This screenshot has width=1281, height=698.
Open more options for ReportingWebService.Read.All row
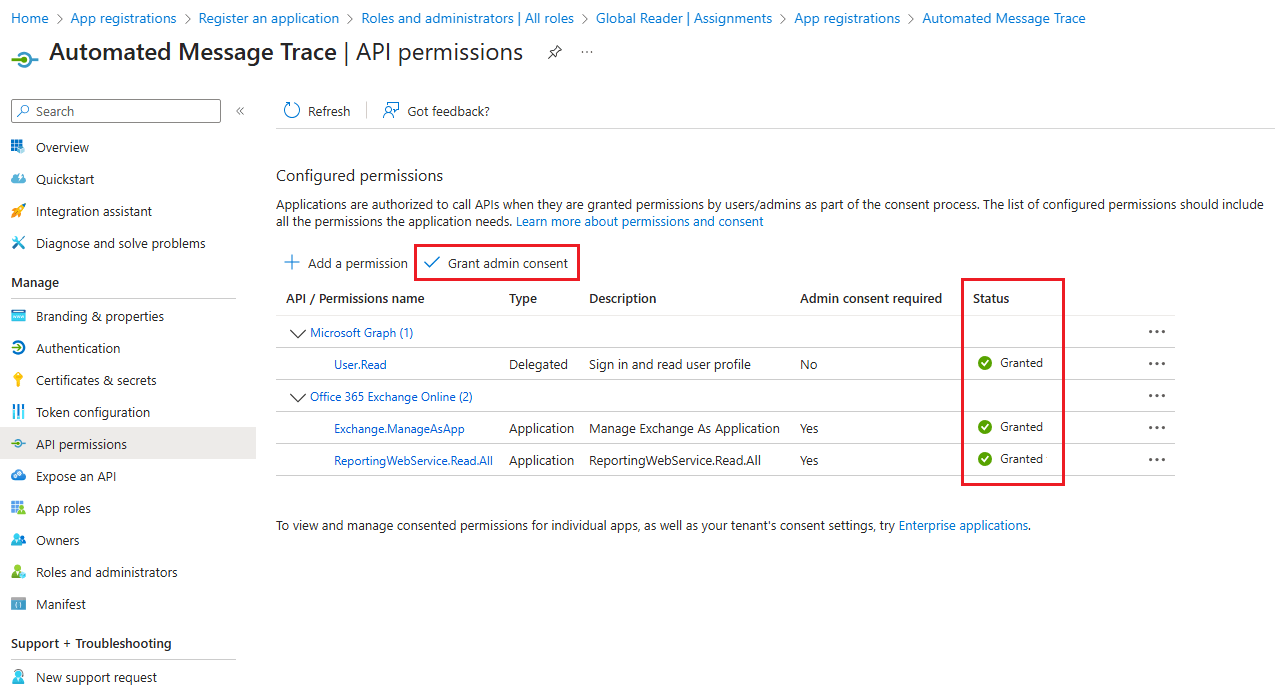(1157, 460)
